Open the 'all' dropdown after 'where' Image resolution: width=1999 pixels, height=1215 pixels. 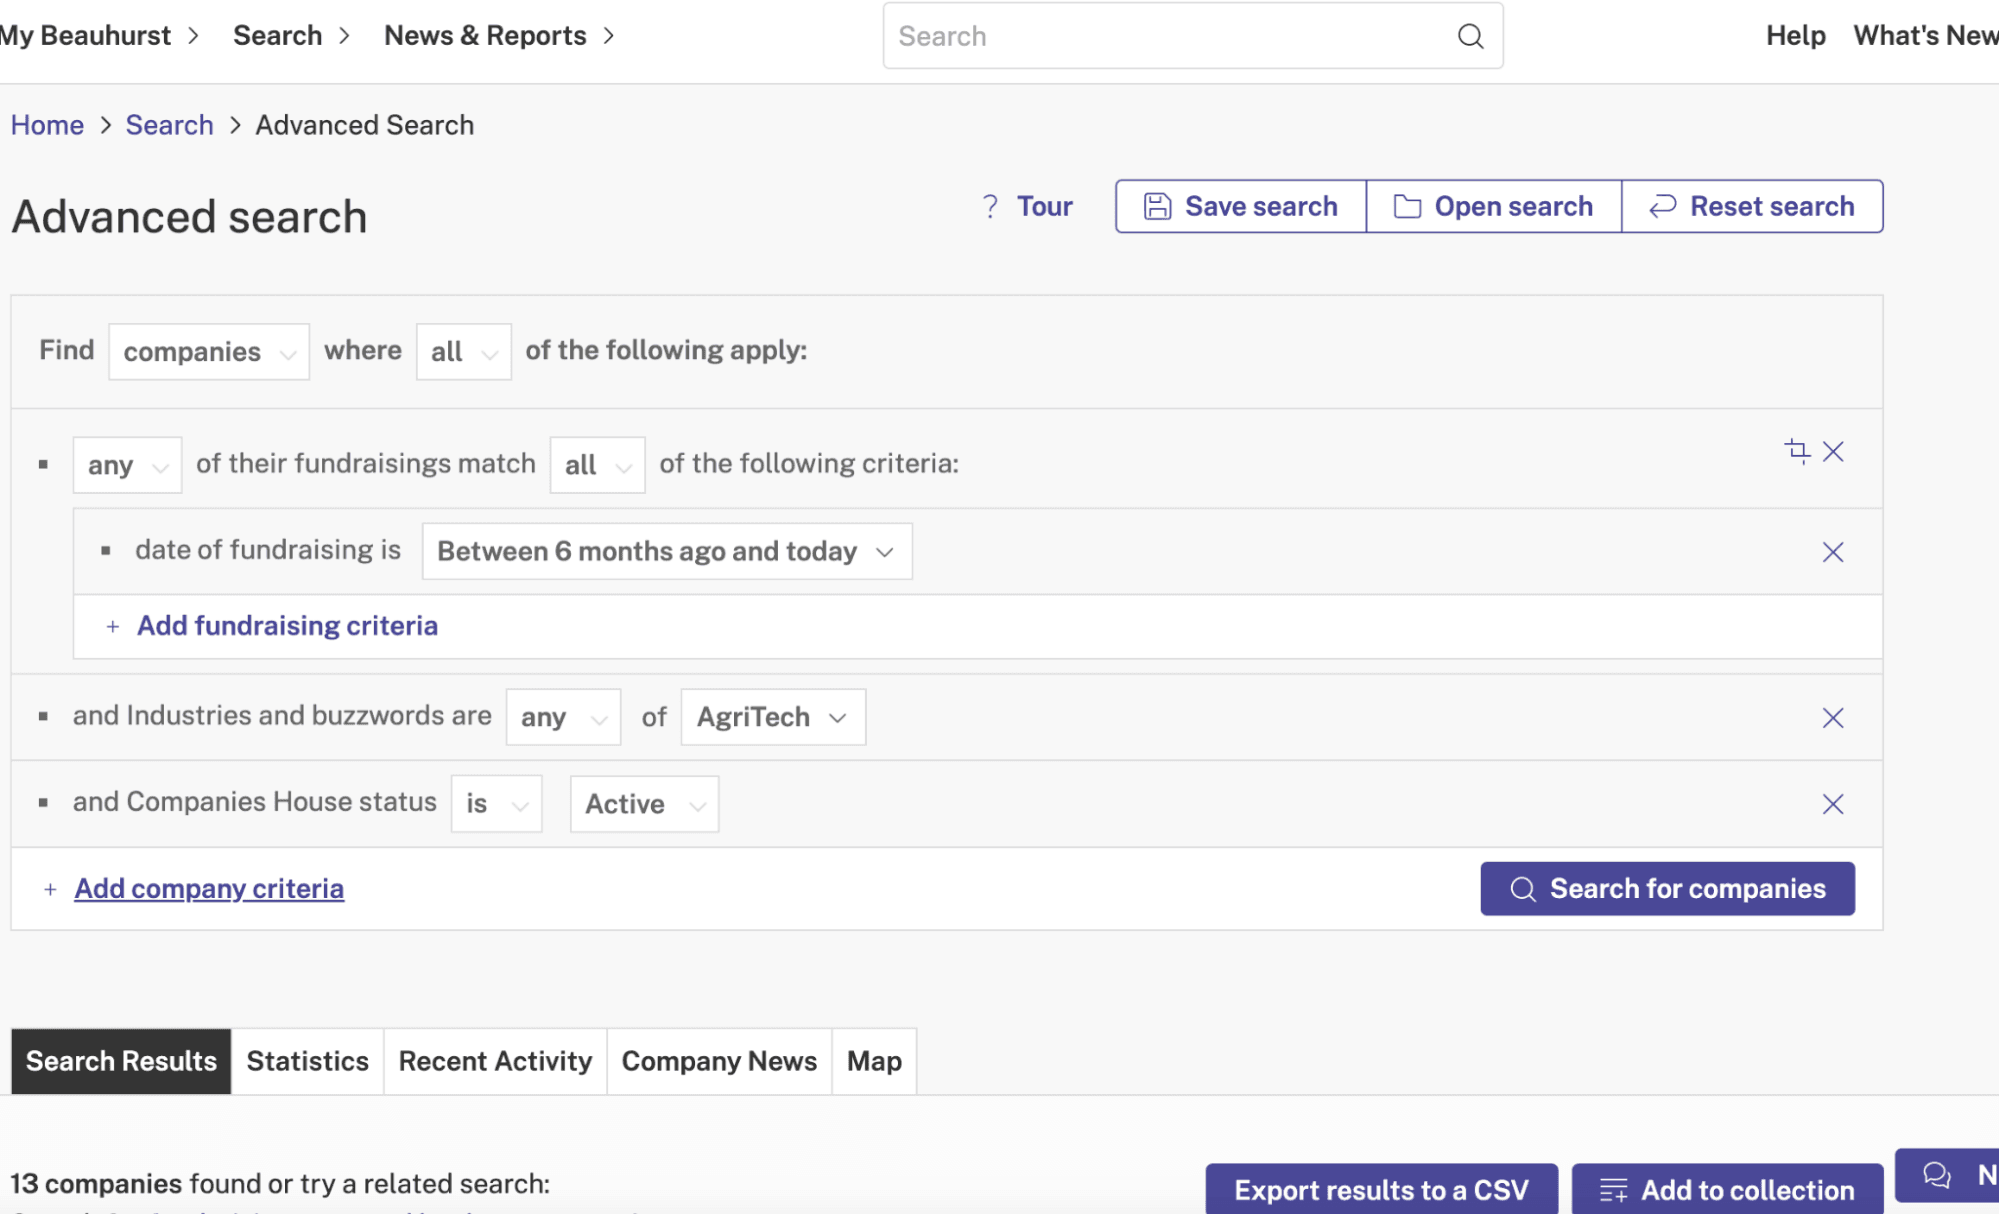click(x=464, y=352)
